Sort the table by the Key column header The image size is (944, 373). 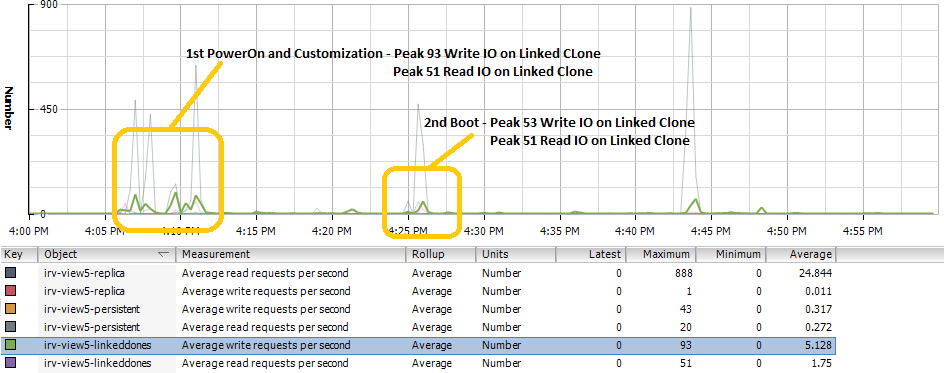click(19, 254)
